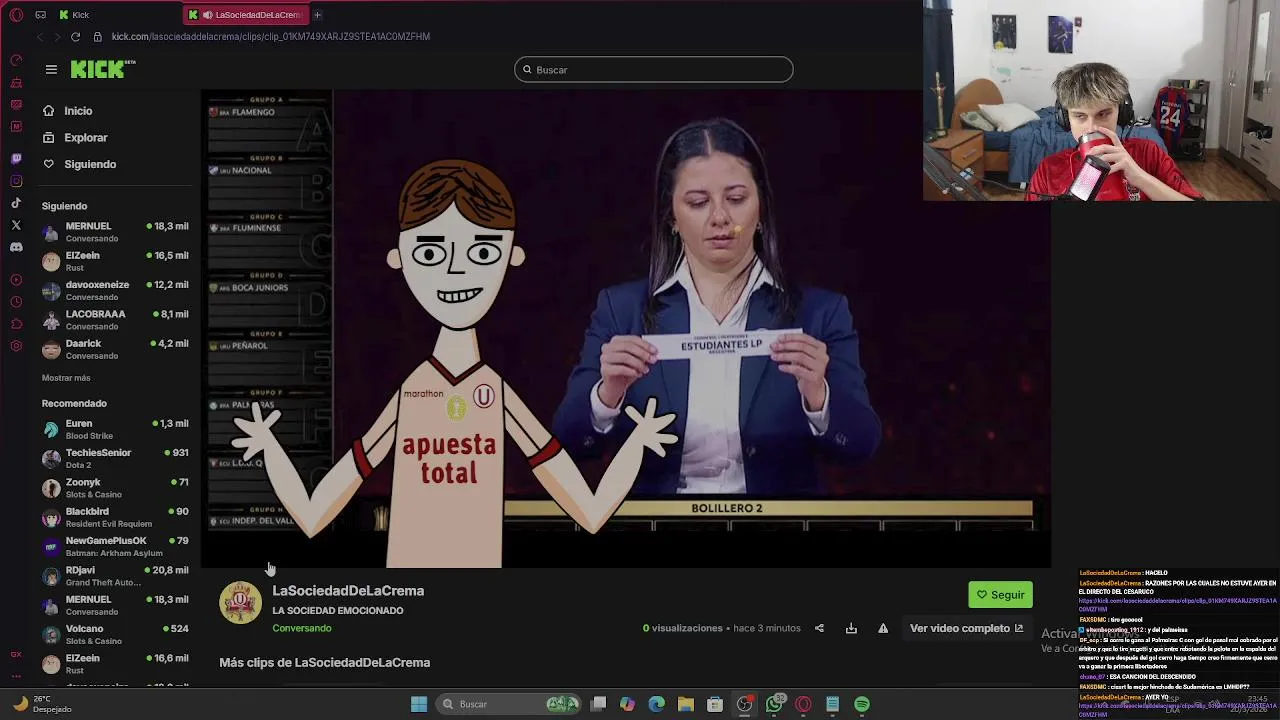Open a new browser tab

318,15
